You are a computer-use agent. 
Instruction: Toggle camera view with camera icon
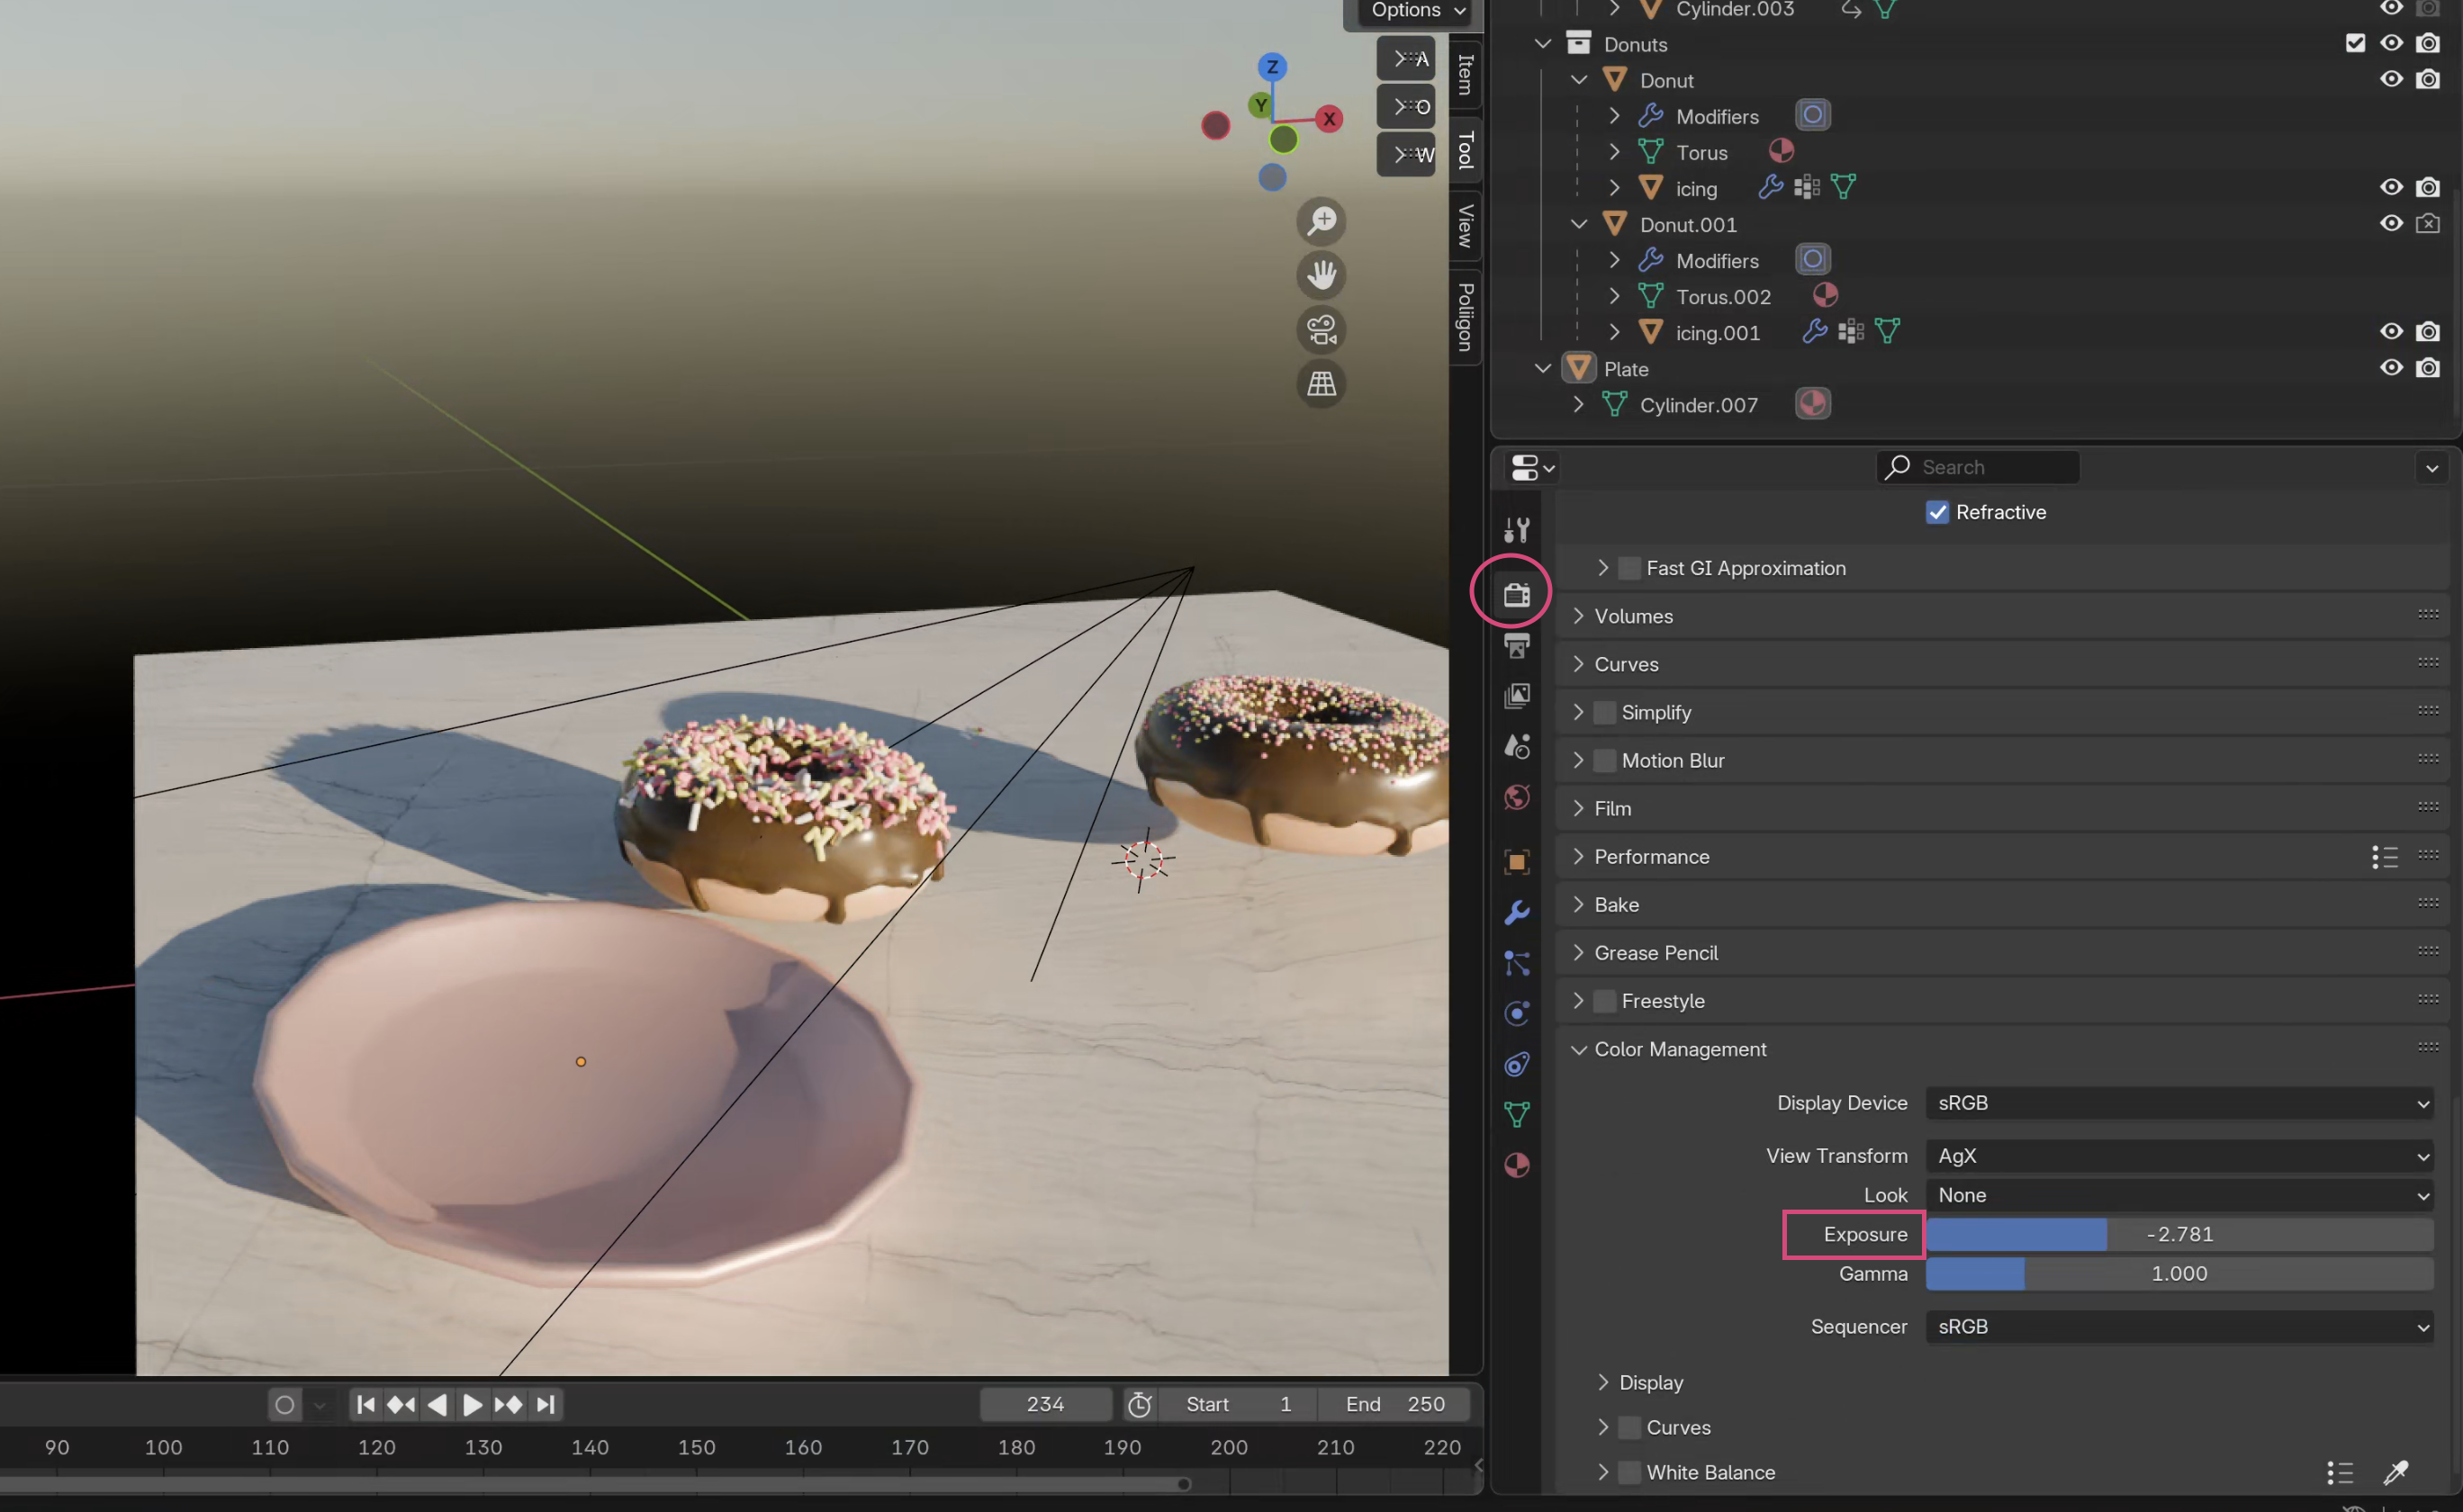click(x=1321, y=330)
